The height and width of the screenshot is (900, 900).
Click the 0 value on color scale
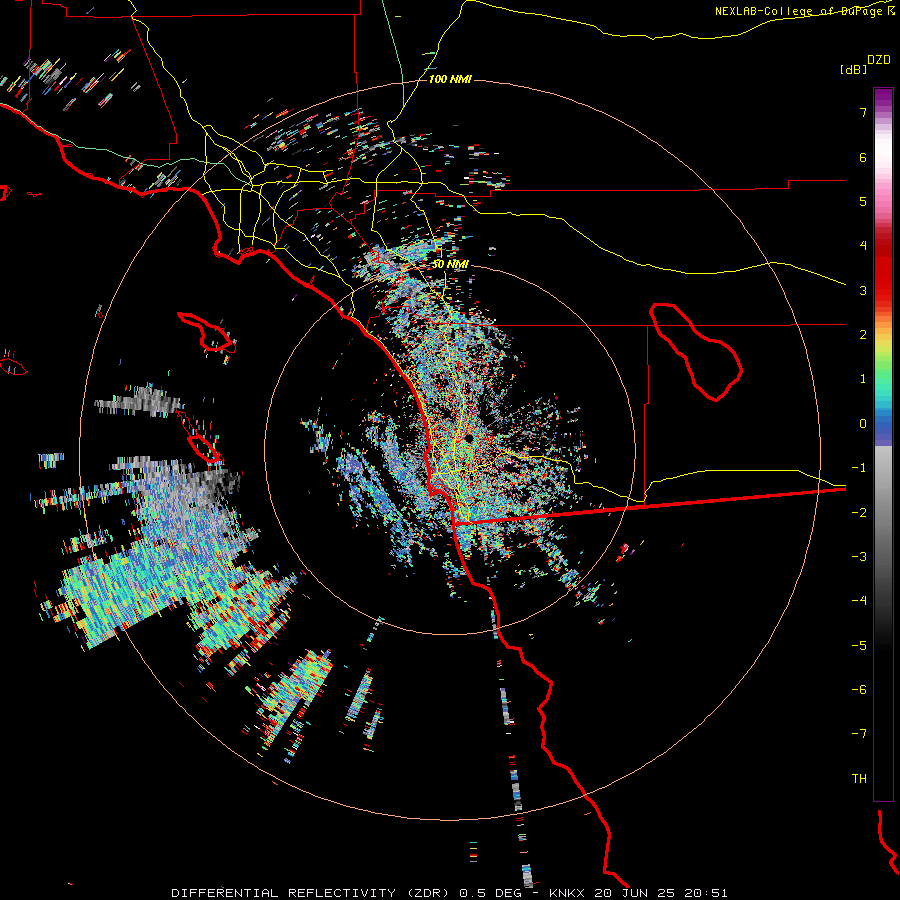click(863, 424)
